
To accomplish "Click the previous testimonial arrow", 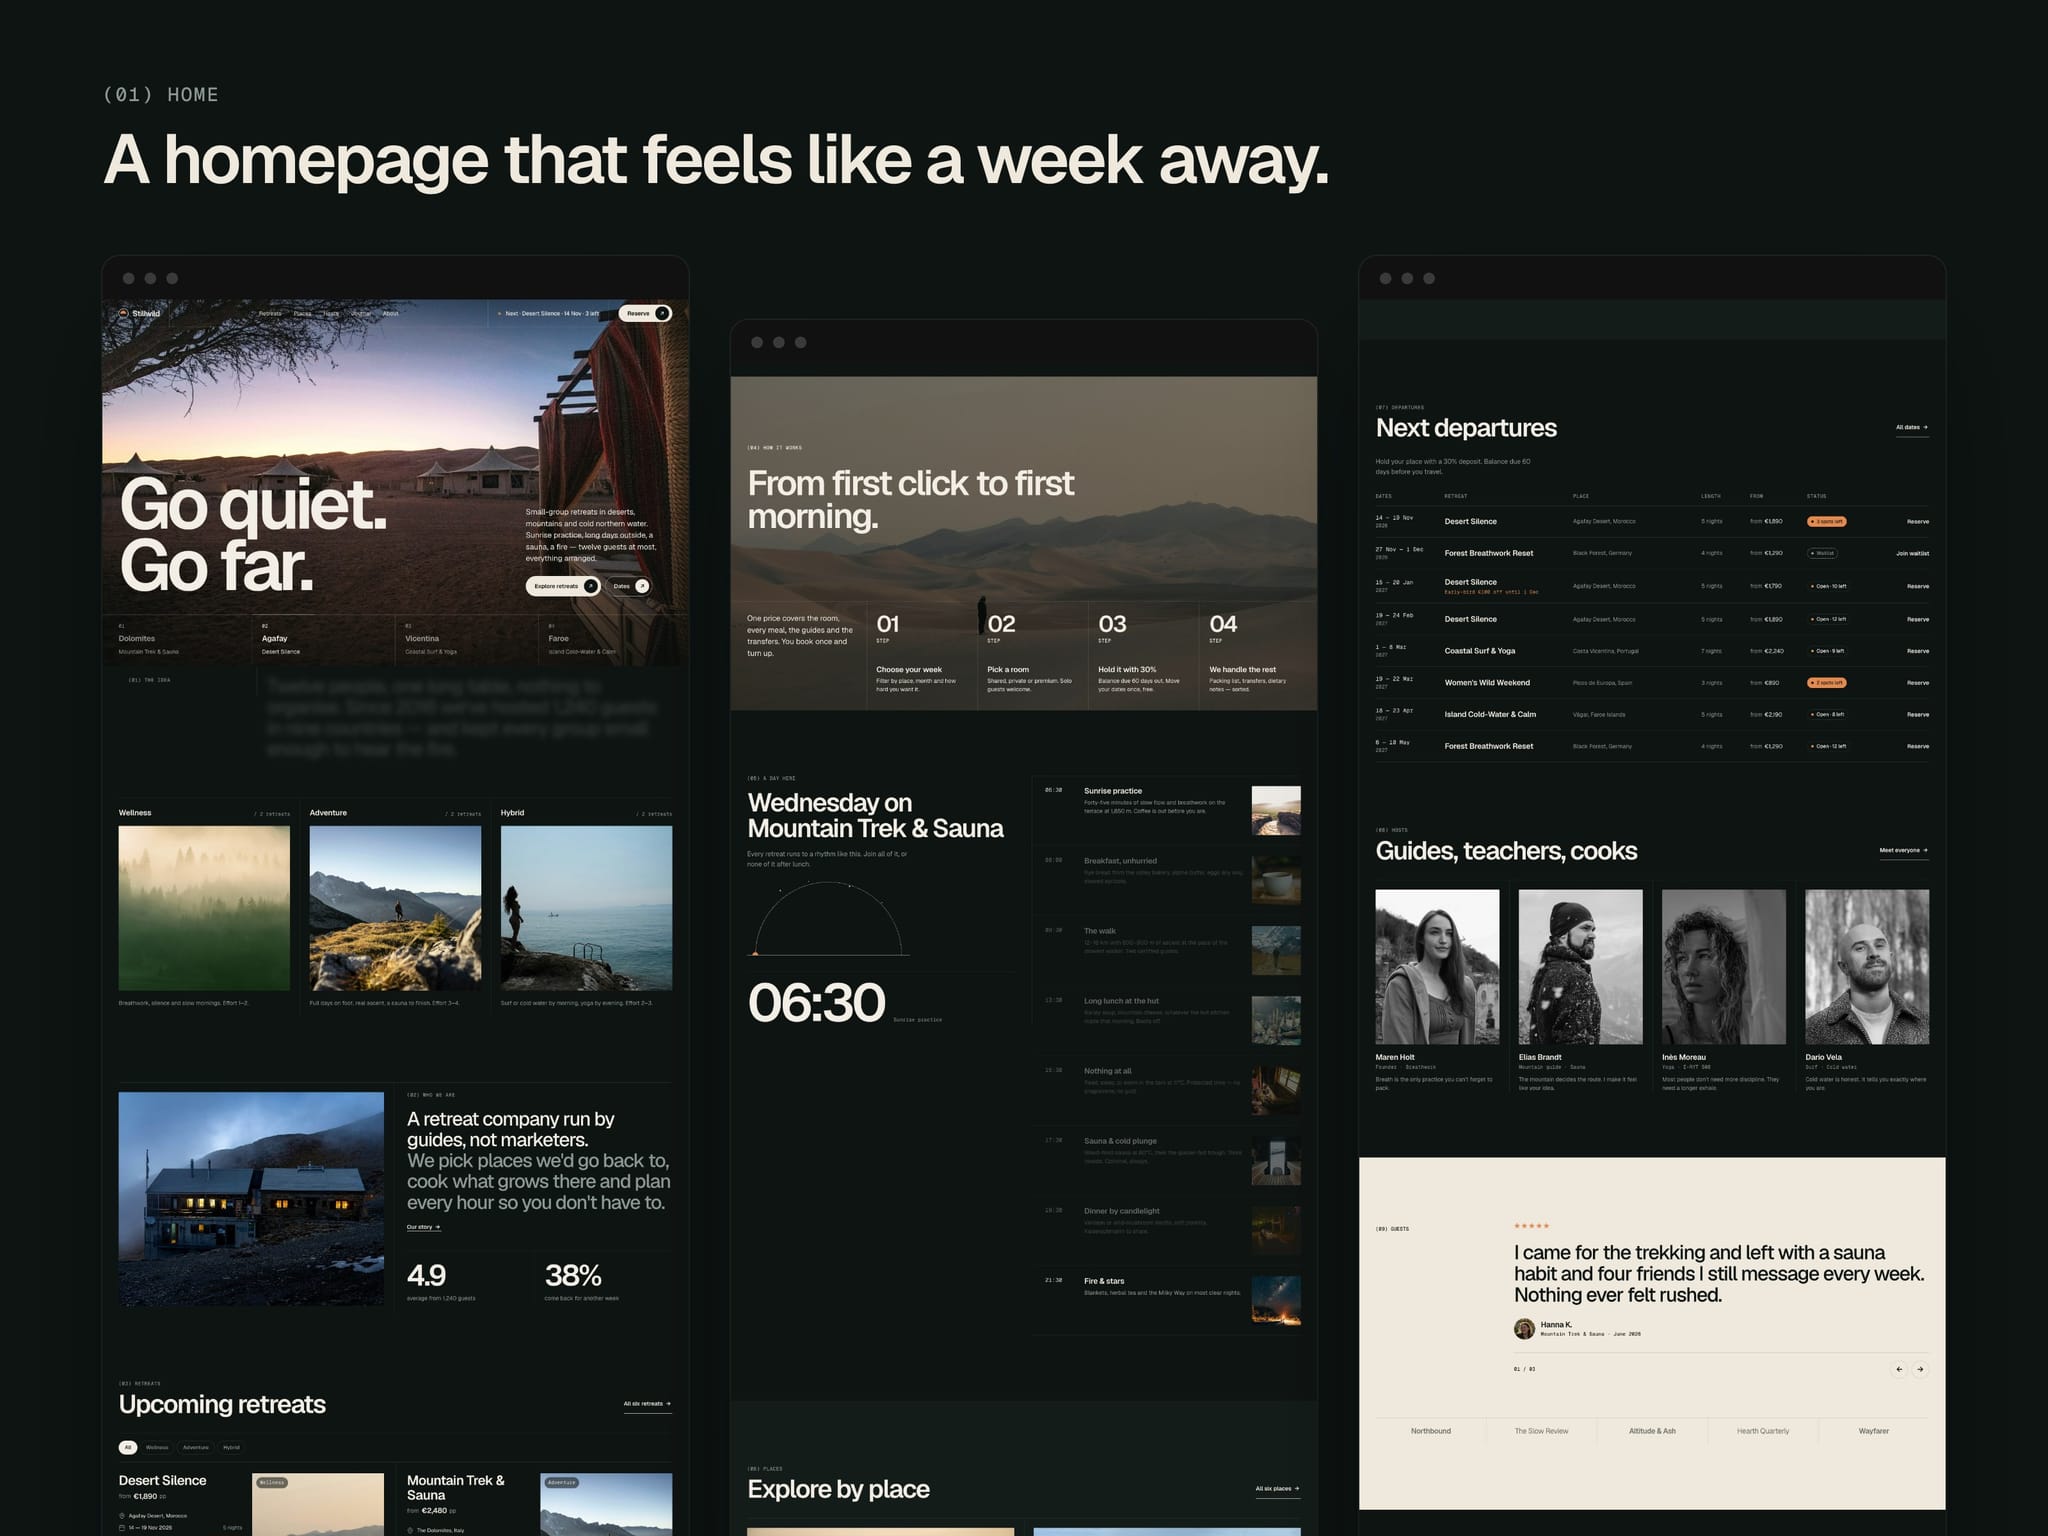I will pos(1899,1370).
